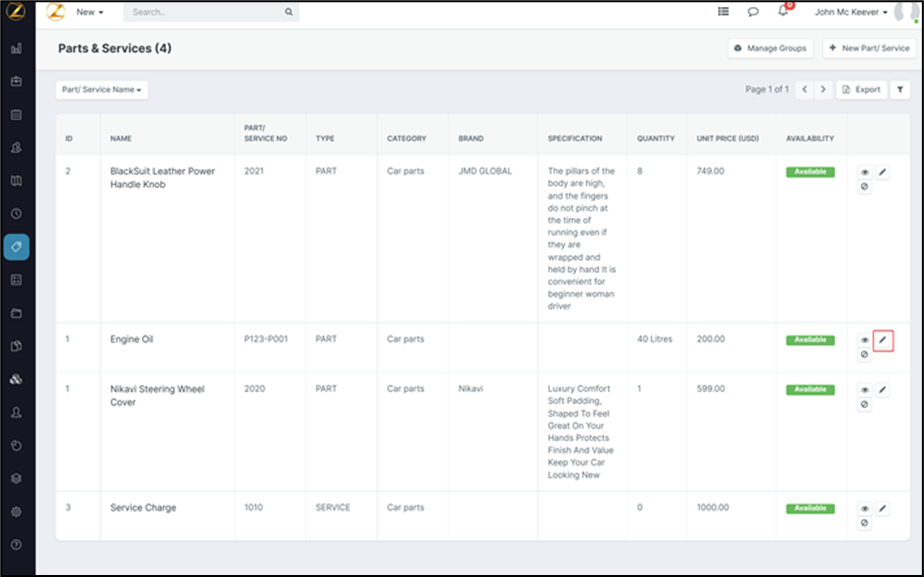Open the New dropdown menu
The height and width of the screenshot is (577, 924).
[x=90, y=12]
